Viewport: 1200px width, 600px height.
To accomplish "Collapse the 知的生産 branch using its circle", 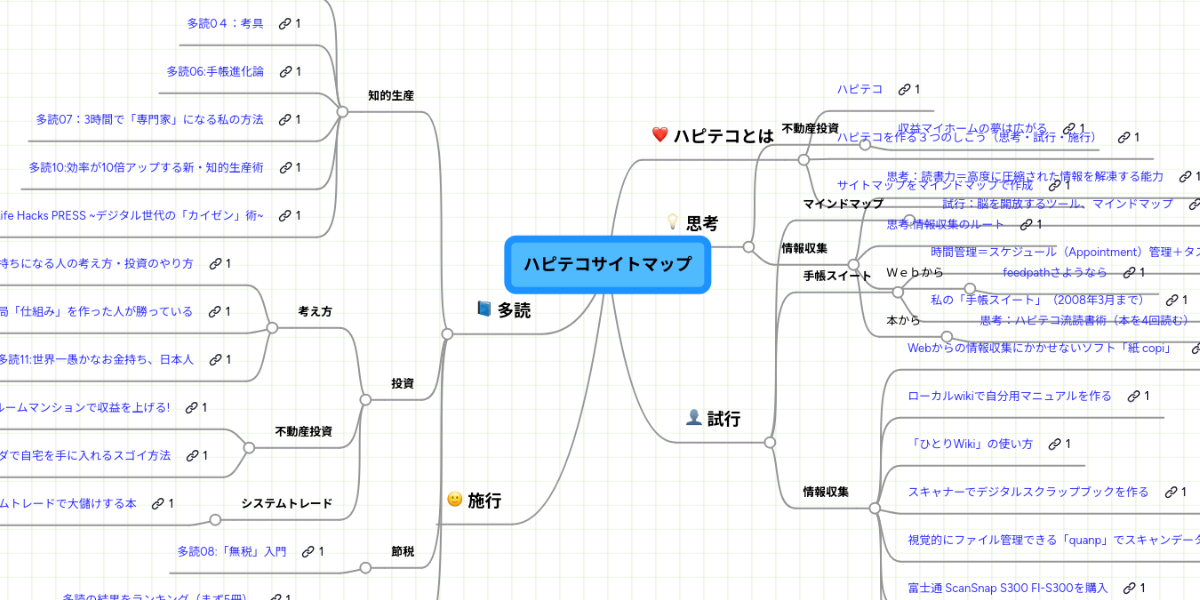I will (x=342, y=112).
